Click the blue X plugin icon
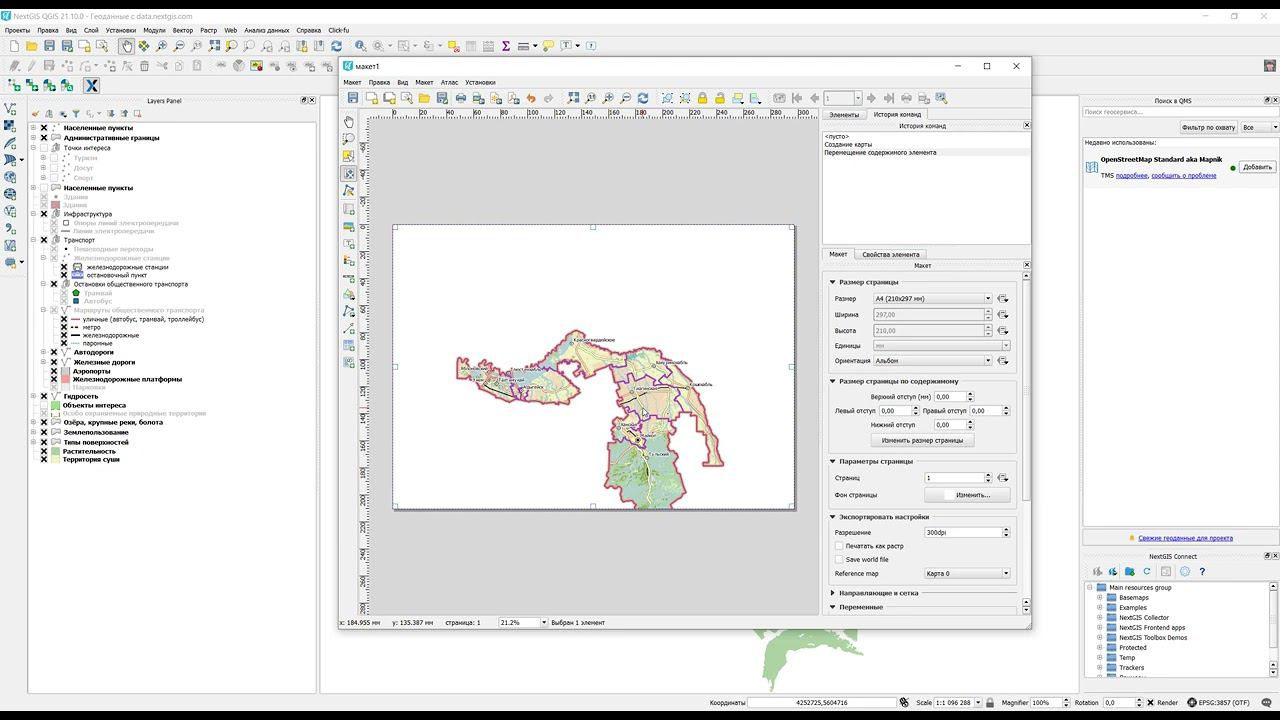 tap(91, 86)
